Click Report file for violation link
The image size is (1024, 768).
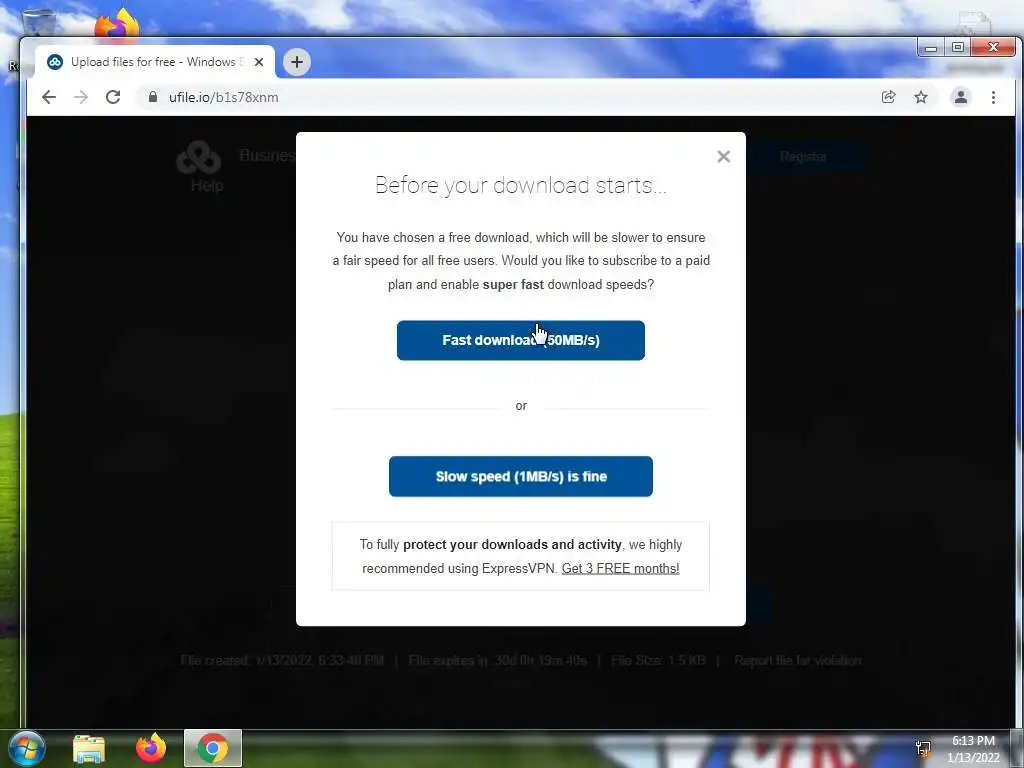click(x=797, y=661)
